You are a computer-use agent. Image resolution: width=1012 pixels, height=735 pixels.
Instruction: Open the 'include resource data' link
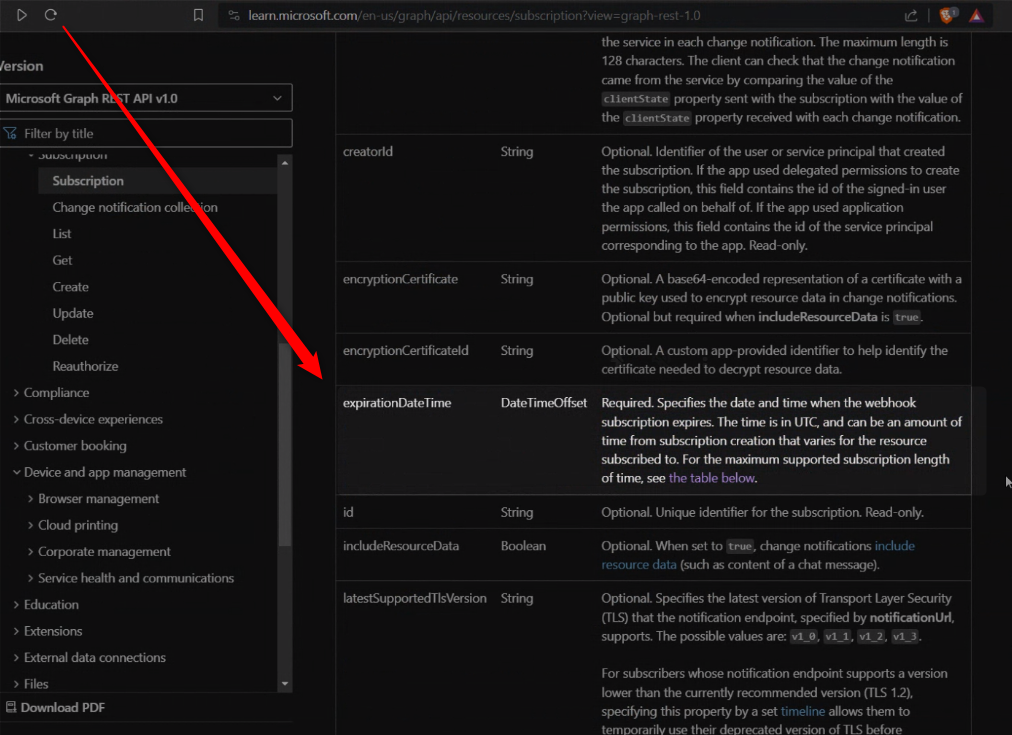tap(758, 555)
